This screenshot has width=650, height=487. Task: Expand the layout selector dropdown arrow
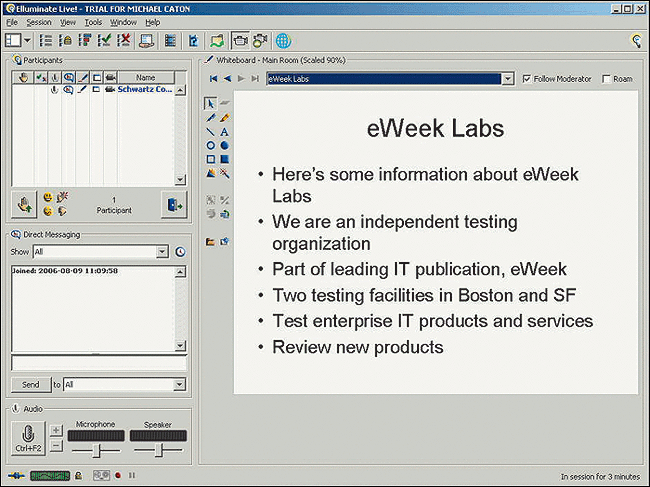click(27, 41)
